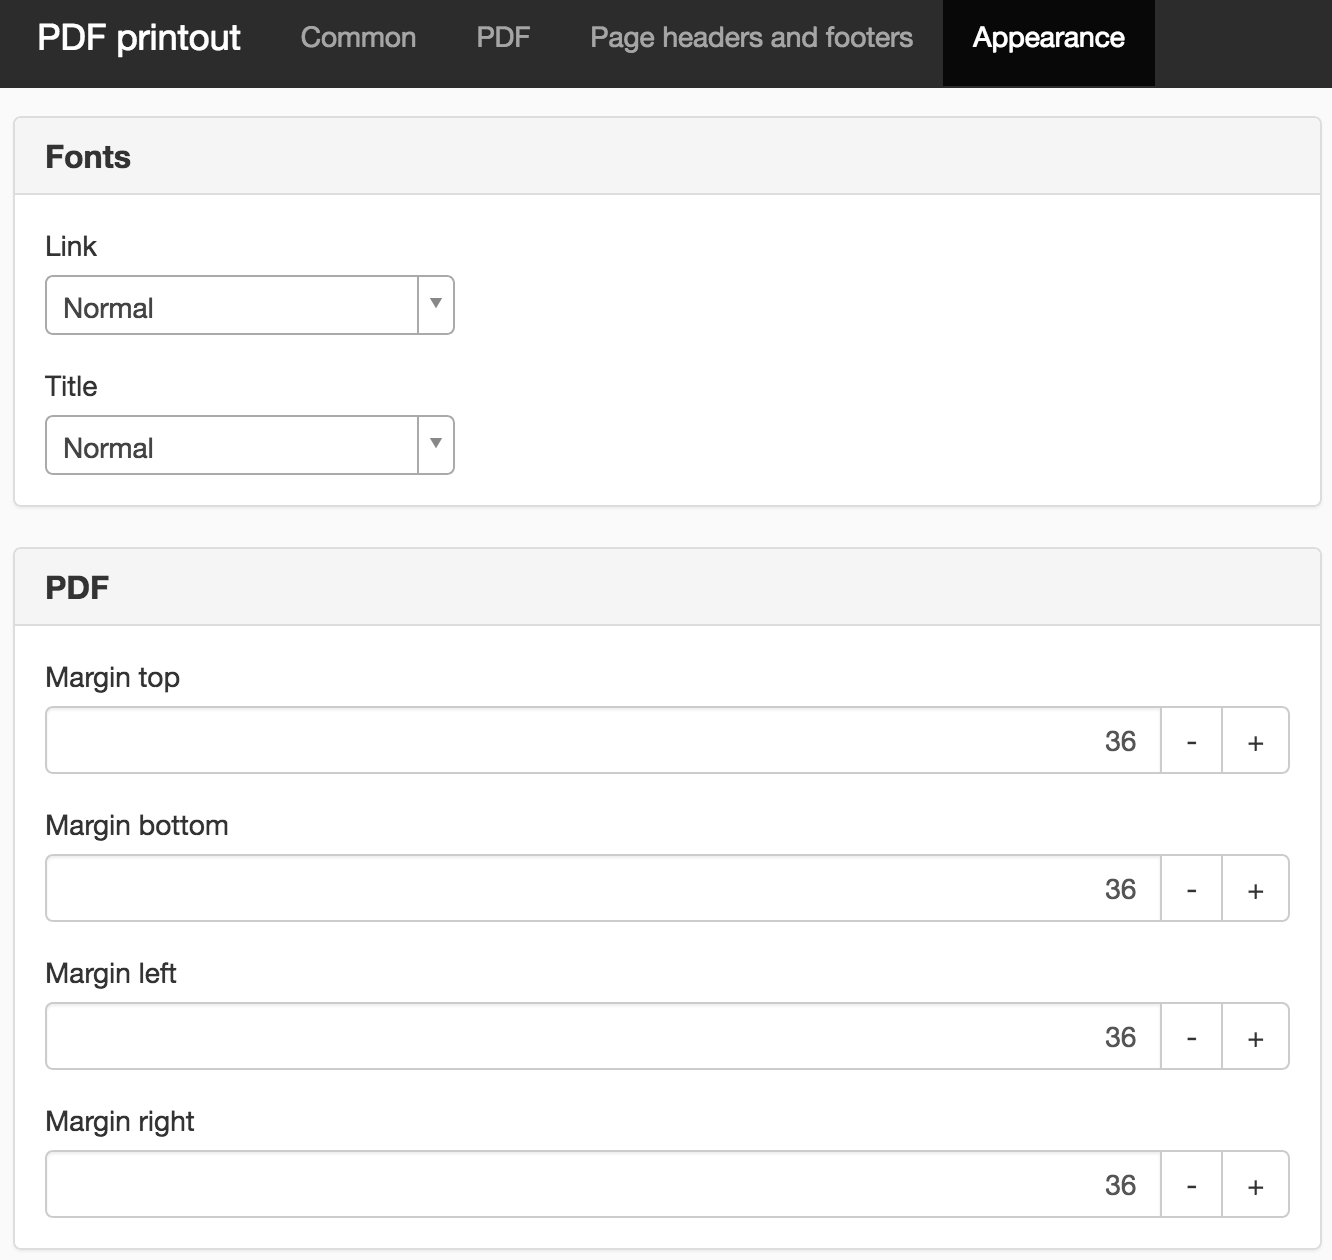
Task: Increase Margin left value
Action: coord(1255,1037)
